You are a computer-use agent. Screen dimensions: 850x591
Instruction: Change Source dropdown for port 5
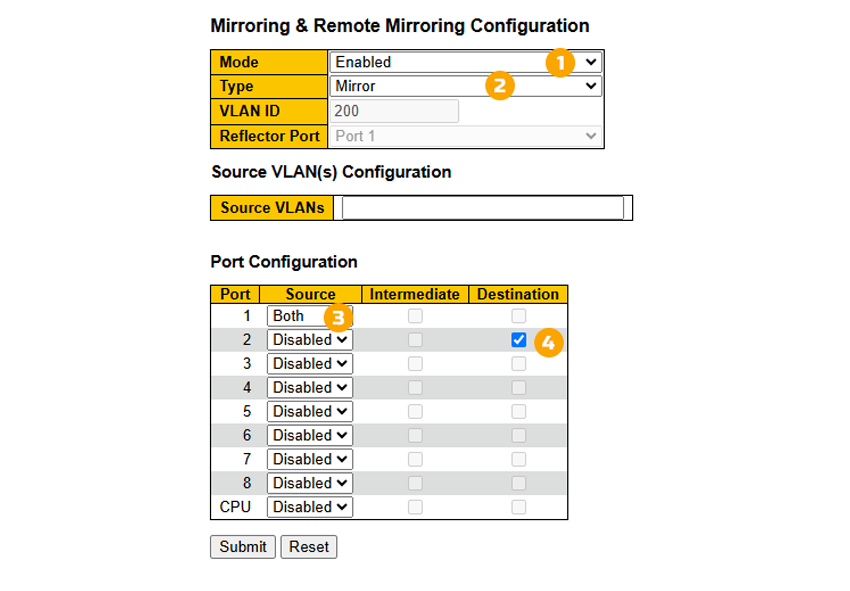(310, 412)
